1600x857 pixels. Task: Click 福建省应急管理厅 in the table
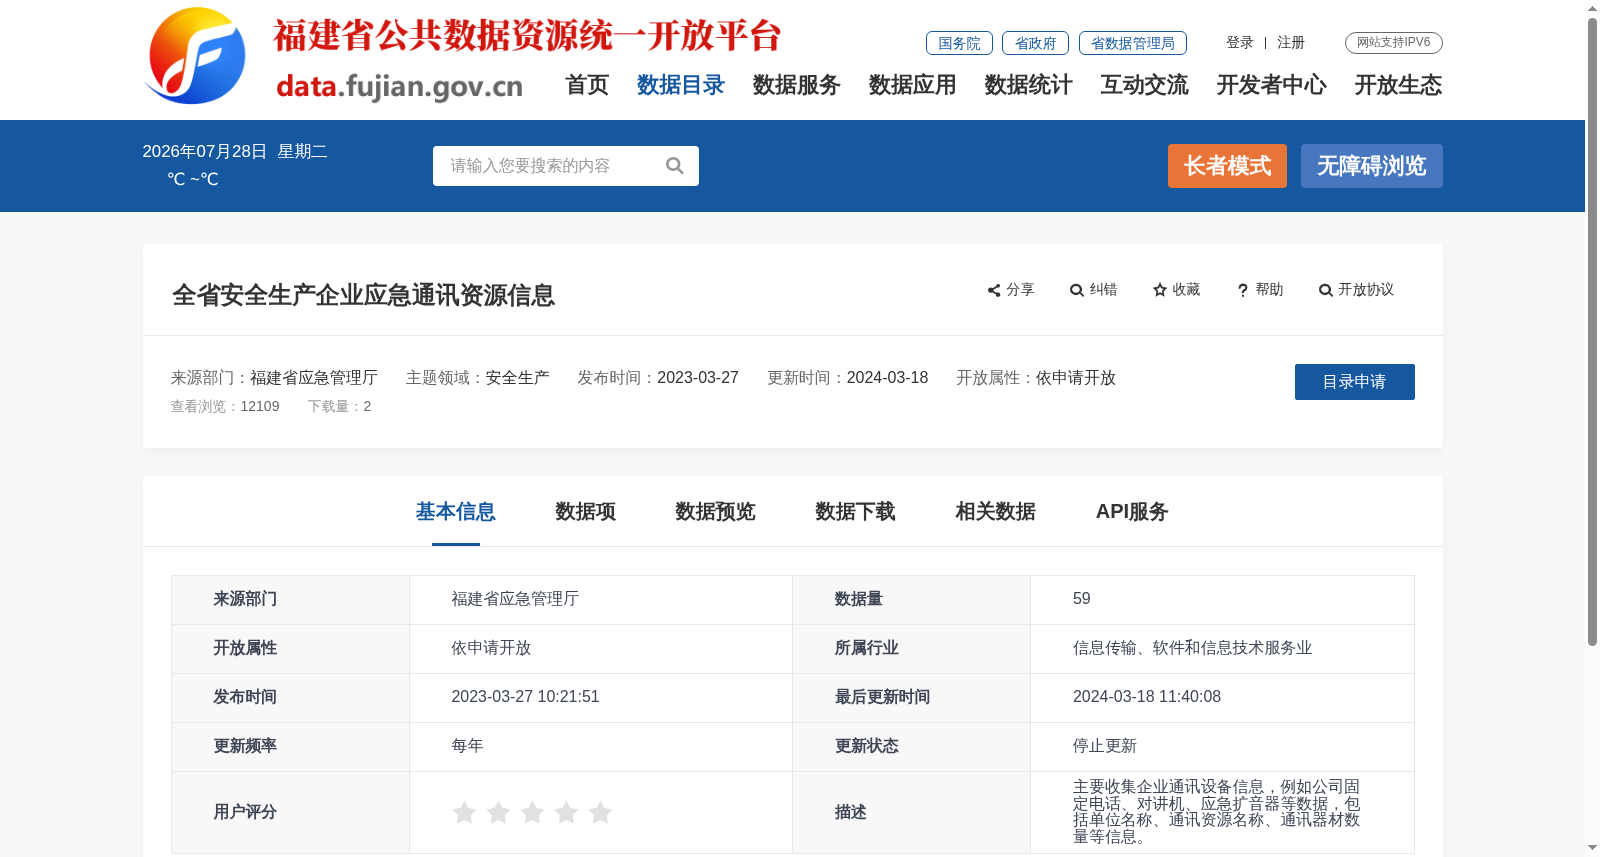515,599
